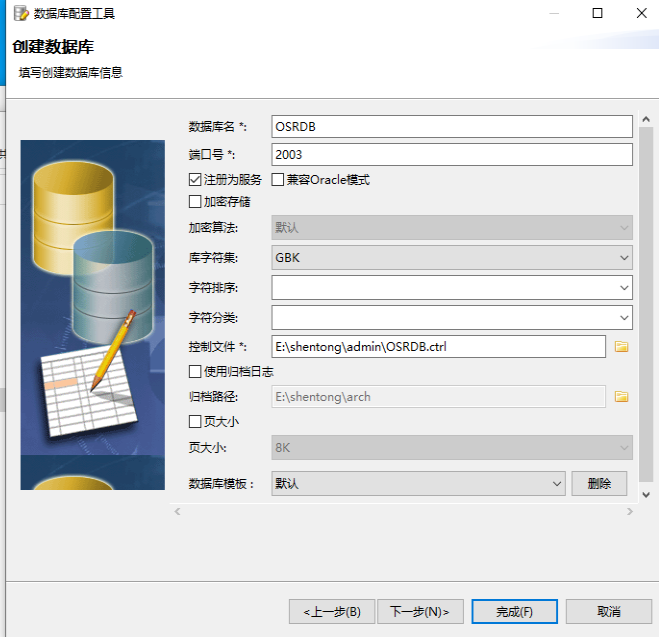Go back with <上一步(B) button
Viewport: 659px width, 637px height.
point(332,611)
